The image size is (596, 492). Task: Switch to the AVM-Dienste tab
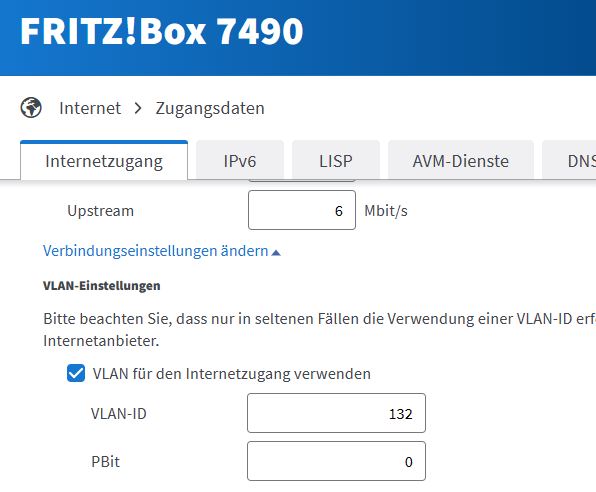(x=461, y=161)
